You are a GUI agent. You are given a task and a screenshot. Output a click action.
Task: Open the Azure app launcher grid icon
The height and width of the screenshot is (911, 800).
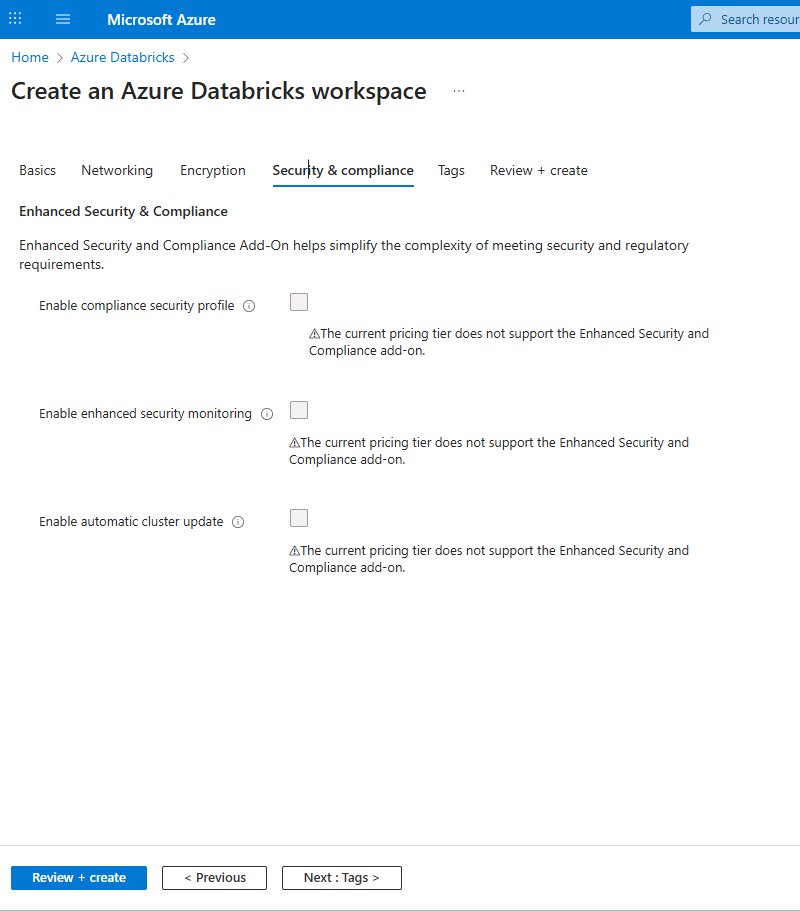click(15, 19)
